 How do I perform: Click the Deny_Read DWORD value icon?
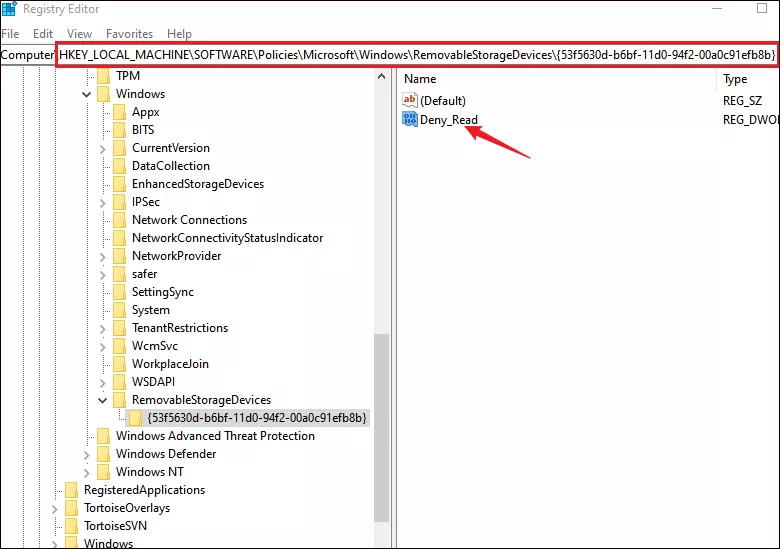tap(410, 119)
